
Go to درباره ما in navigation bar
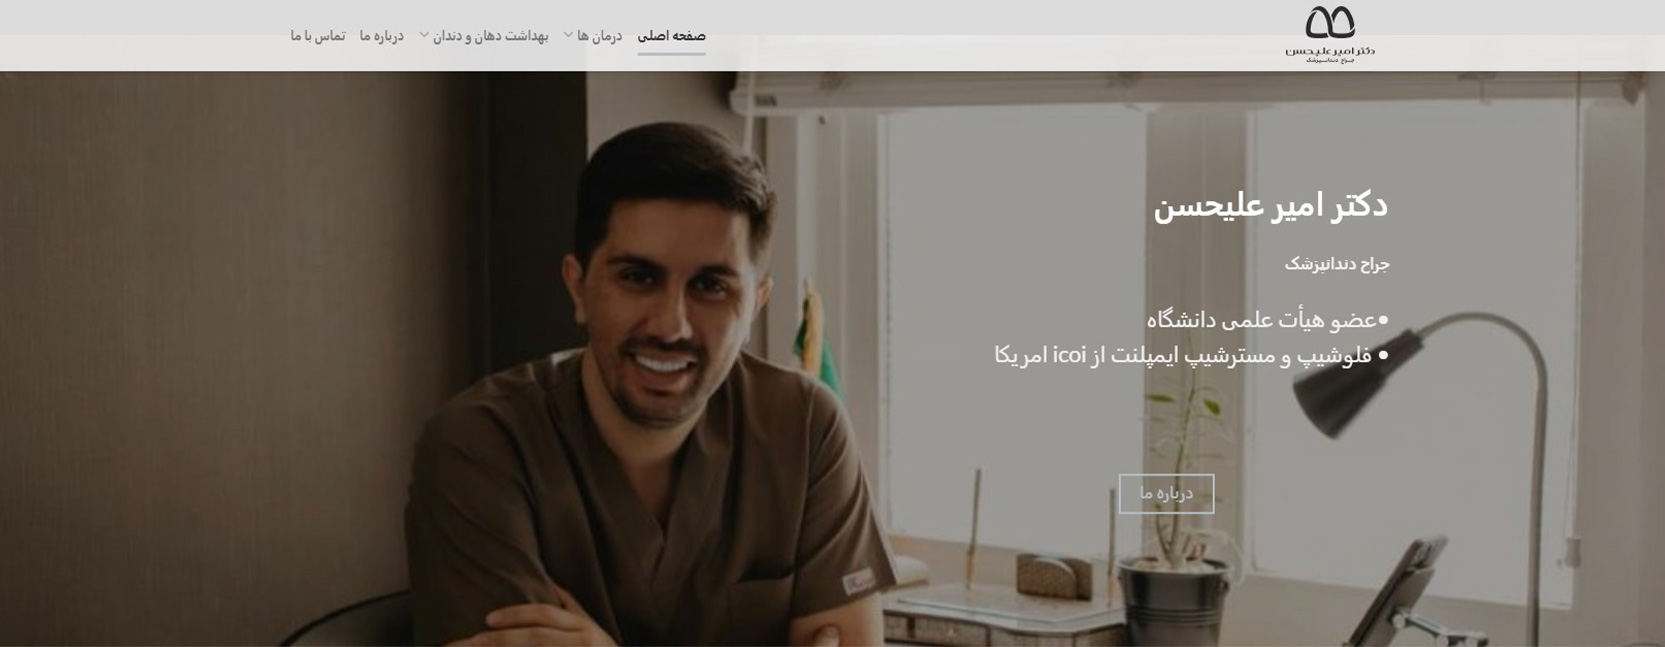pos(382,36)
